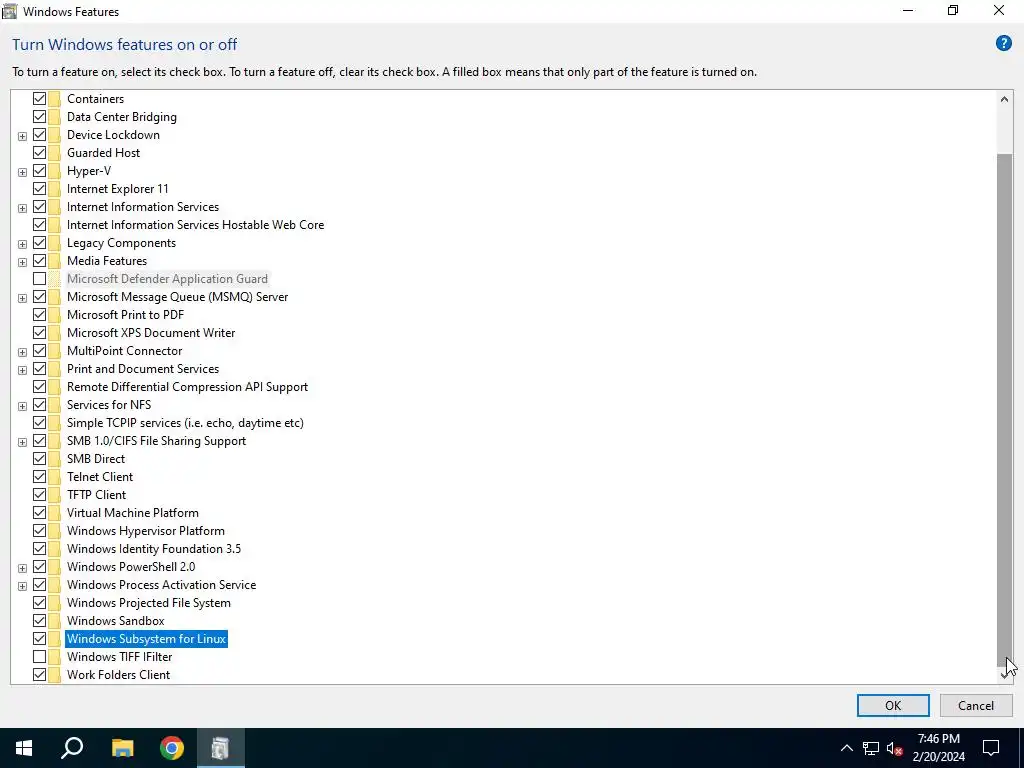
Task: Open File Explorer from taskbar
Action: [122, 748]
